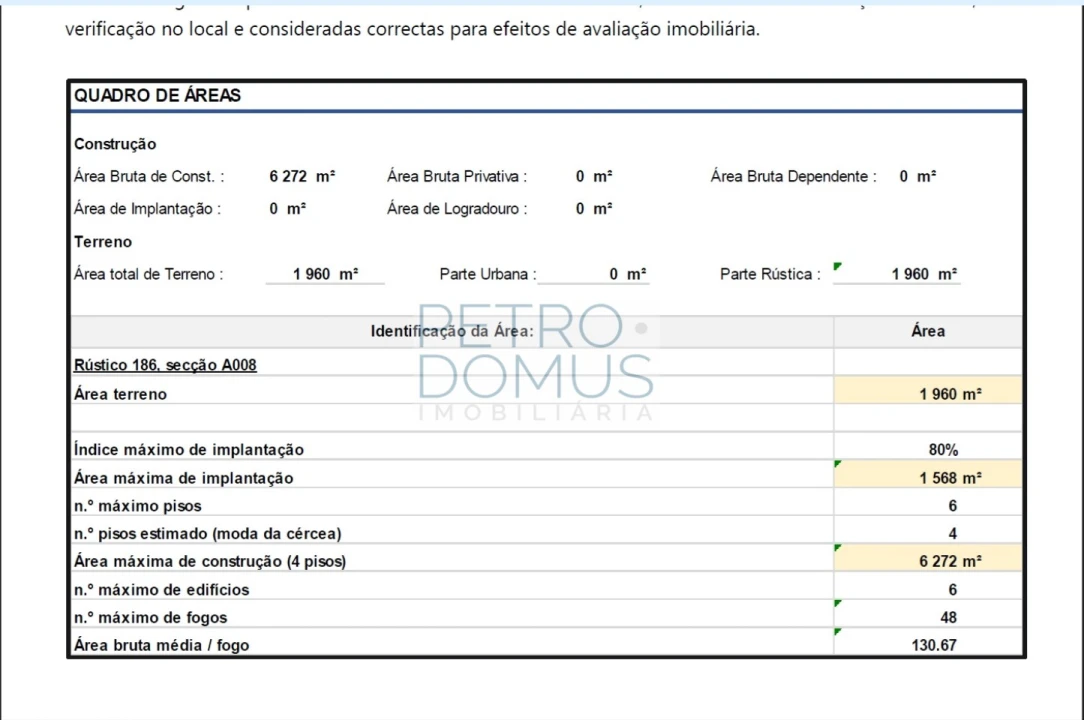Select the Índice máximo de implantação 80% cell
1084x720 pixels.
click(928, 450)
